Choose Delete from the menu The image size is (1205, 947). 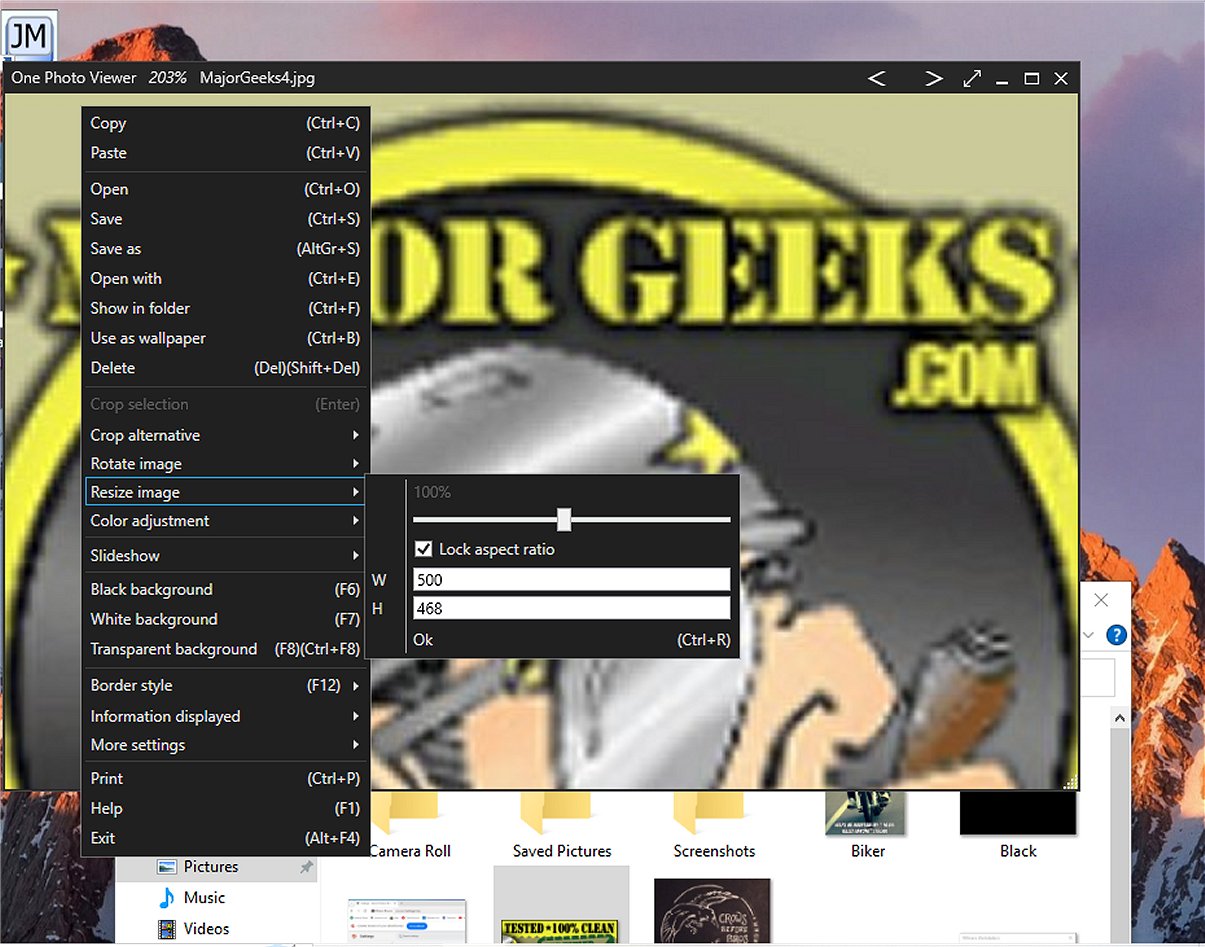(x=225, y=368)
